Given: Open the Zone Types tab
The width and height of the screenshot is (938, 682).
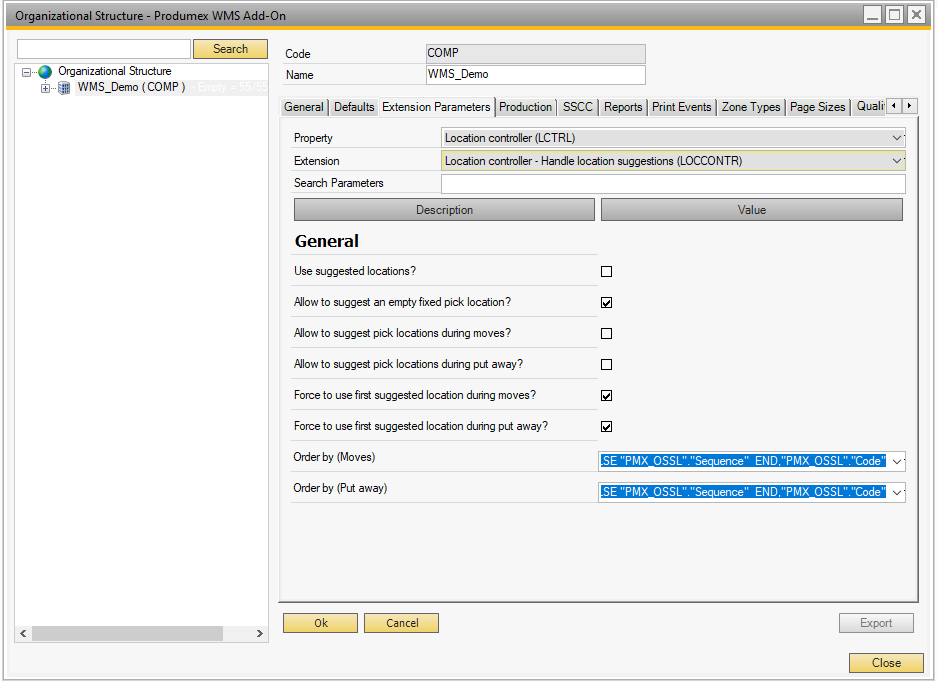Looking at the screenshot, I should tap(750, 107).
